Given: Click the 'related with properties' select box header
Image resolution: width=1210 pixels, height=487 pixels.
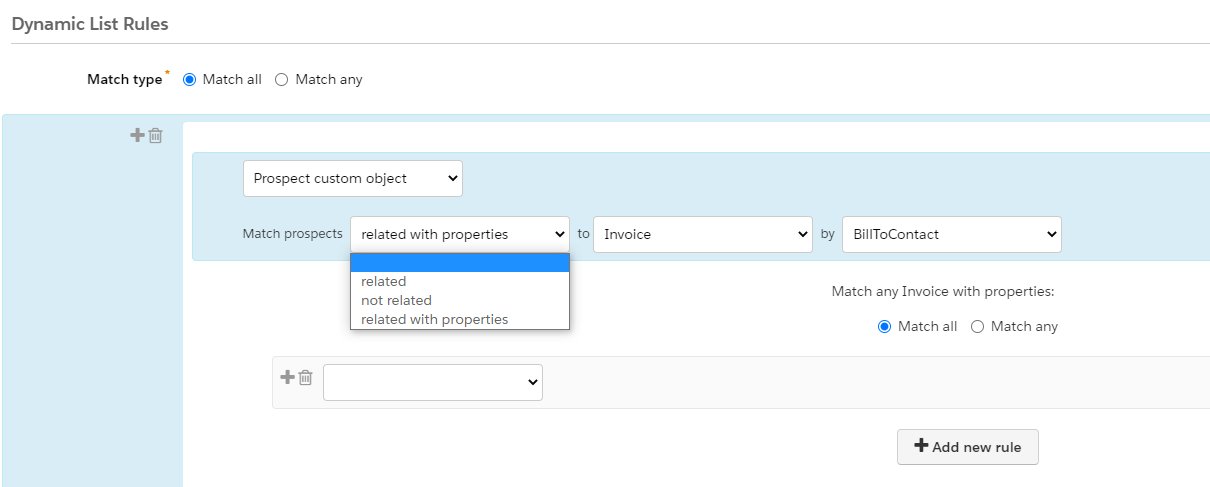Looking at the screenshot, I should click(x=459, y=234).
